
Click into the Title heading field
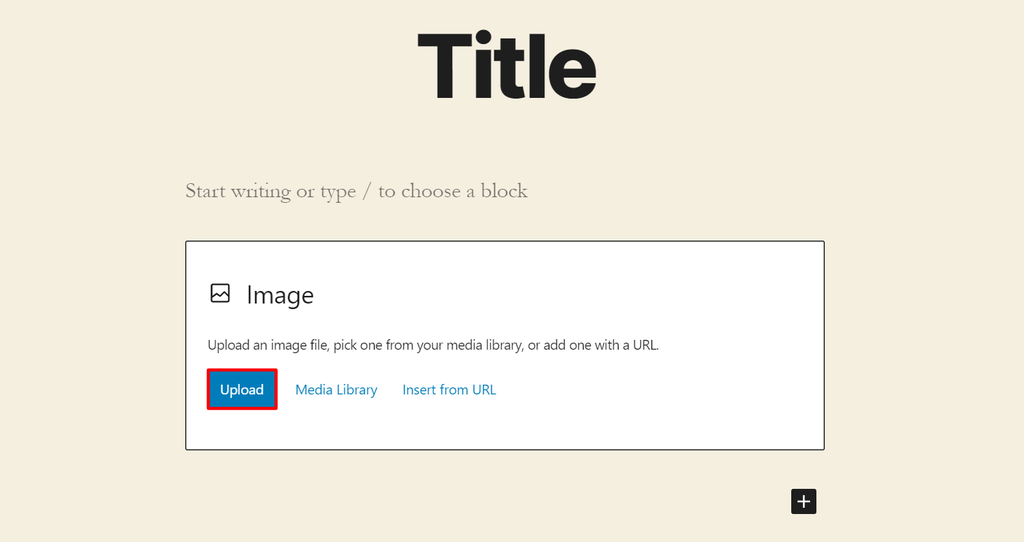pyautogui.click(x=506, y=65)
